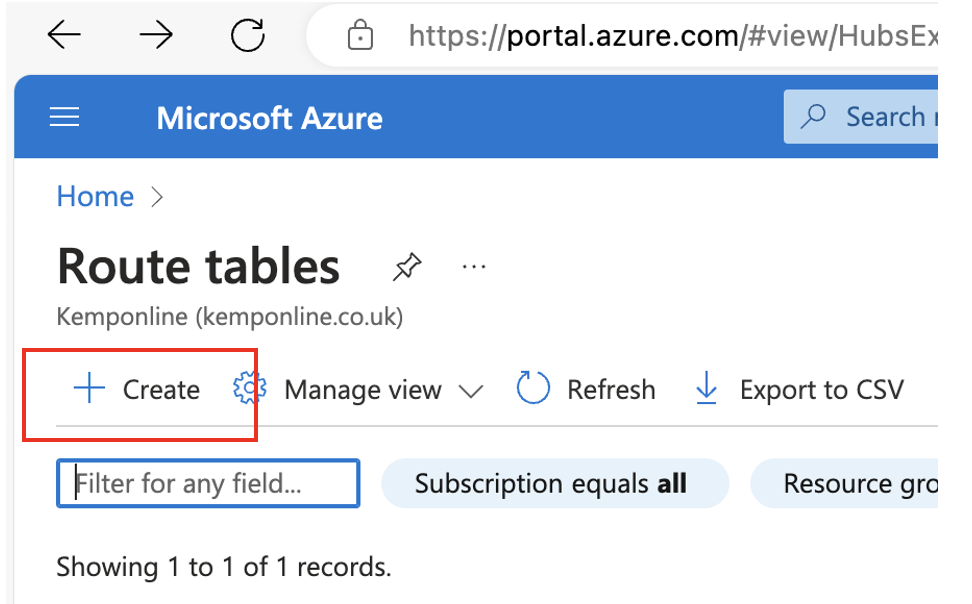
Task: Expand the Manage view dropdown chevron
Action: [x=470, y=391]
